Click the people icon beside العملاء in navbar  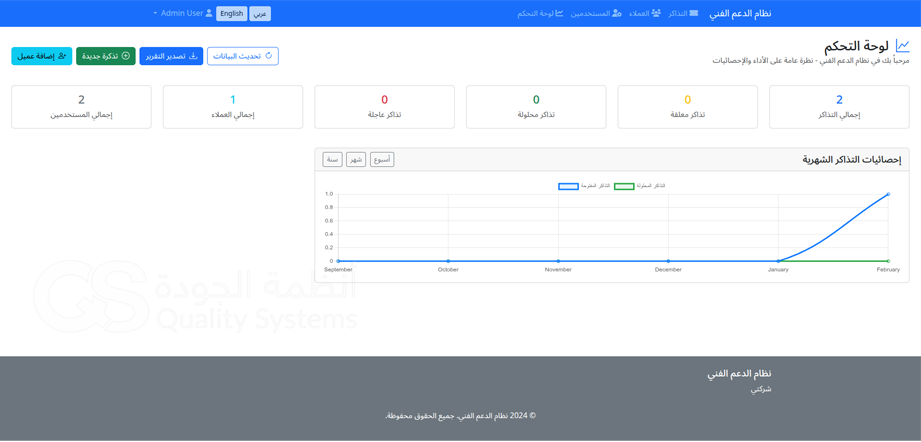pos(655,14)
